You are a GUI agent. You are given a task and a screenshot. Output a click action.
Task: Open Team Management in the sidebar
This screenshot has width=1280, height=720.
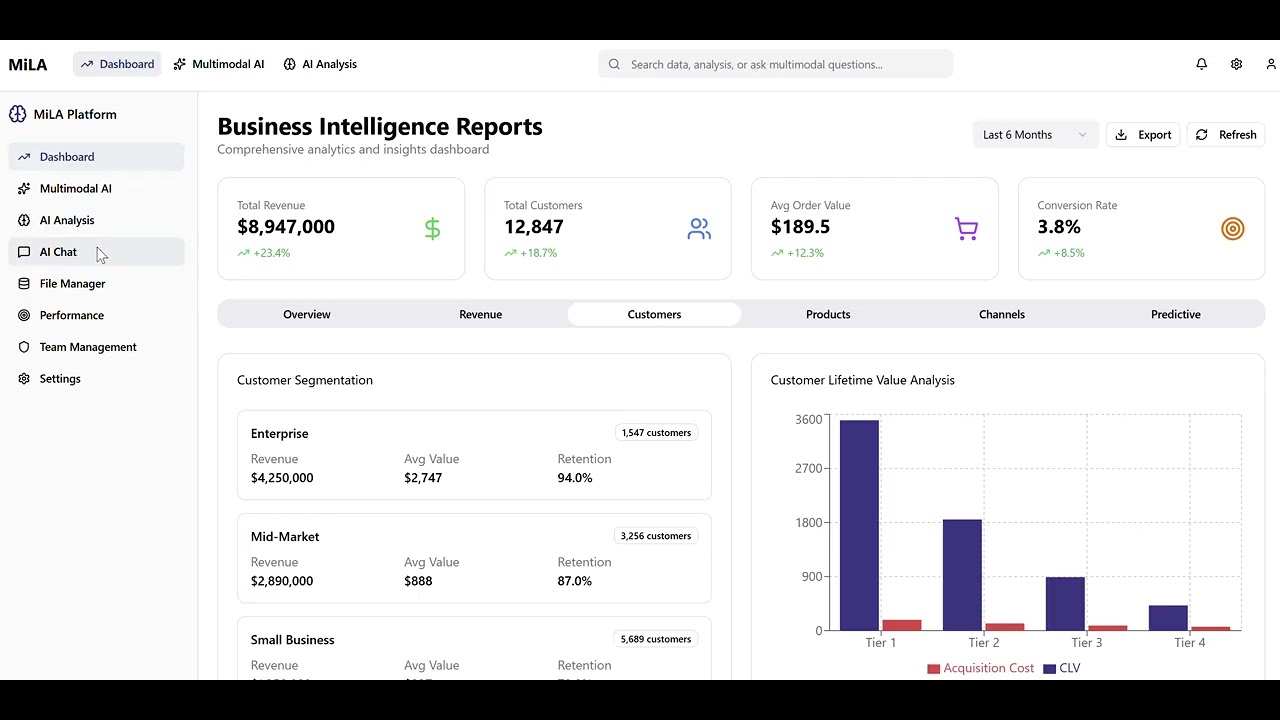coord(96,347)
